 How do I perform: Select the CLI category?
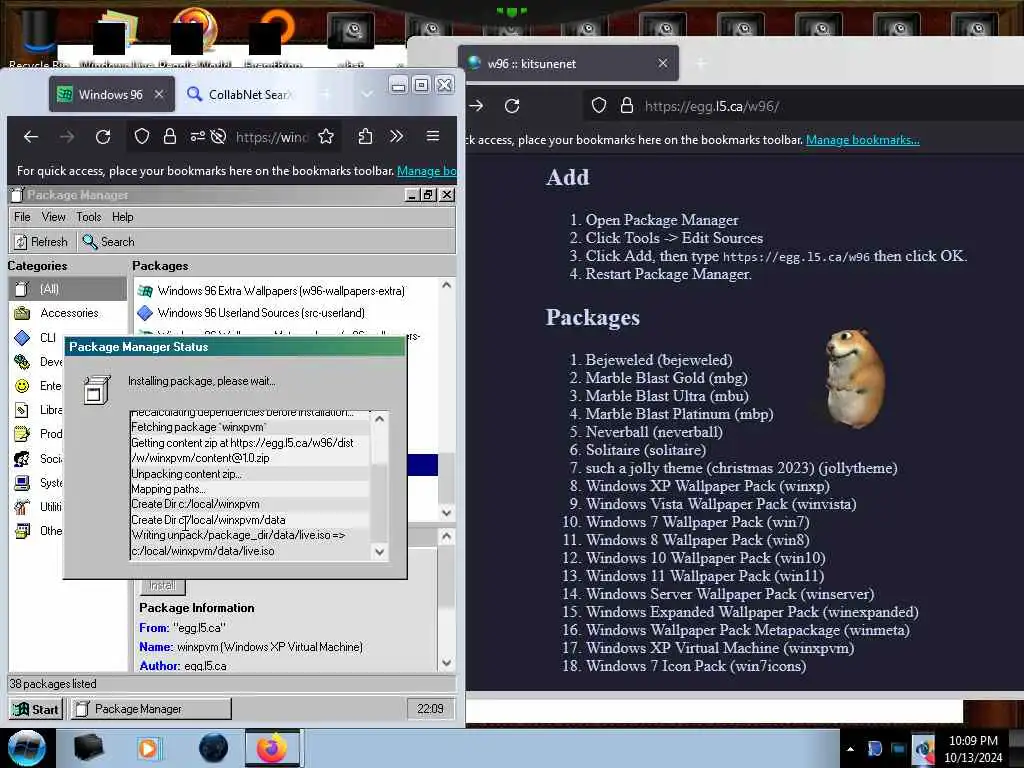pos(37,338)
